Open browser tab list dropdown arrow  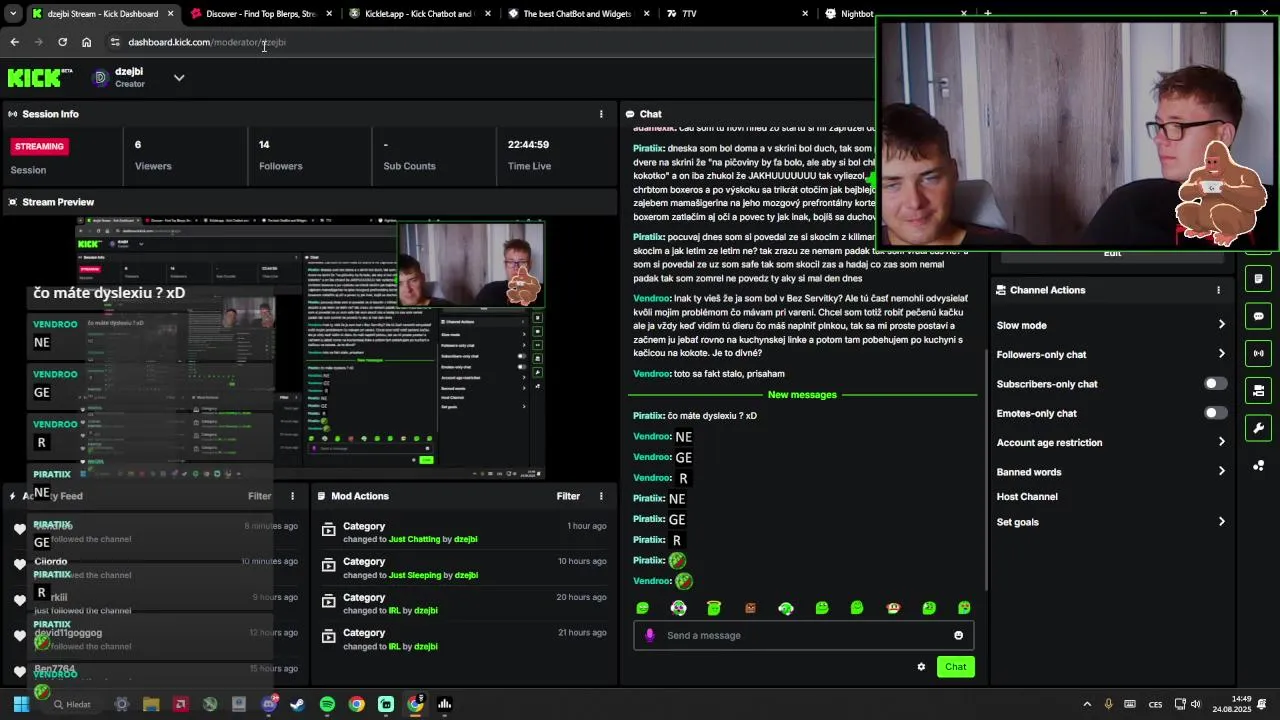(x=13, y=14)
